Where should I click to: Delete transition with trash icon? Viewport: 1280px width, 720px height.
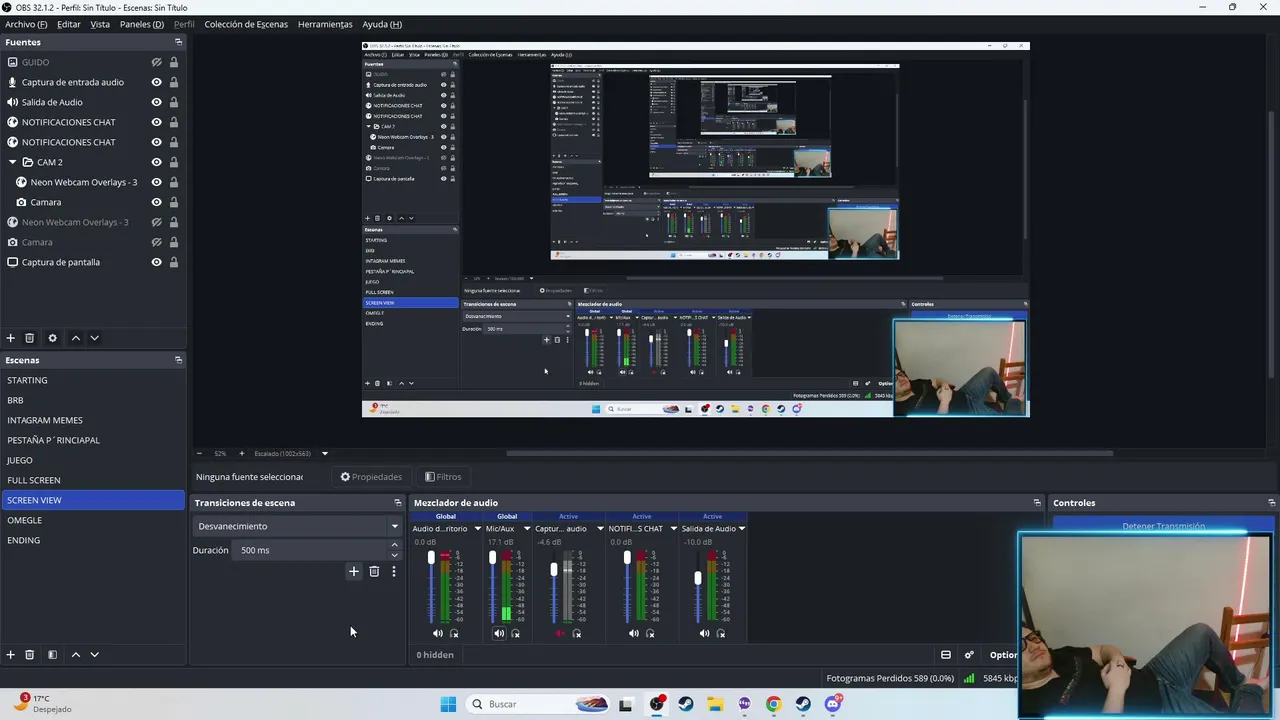(374, 571)
